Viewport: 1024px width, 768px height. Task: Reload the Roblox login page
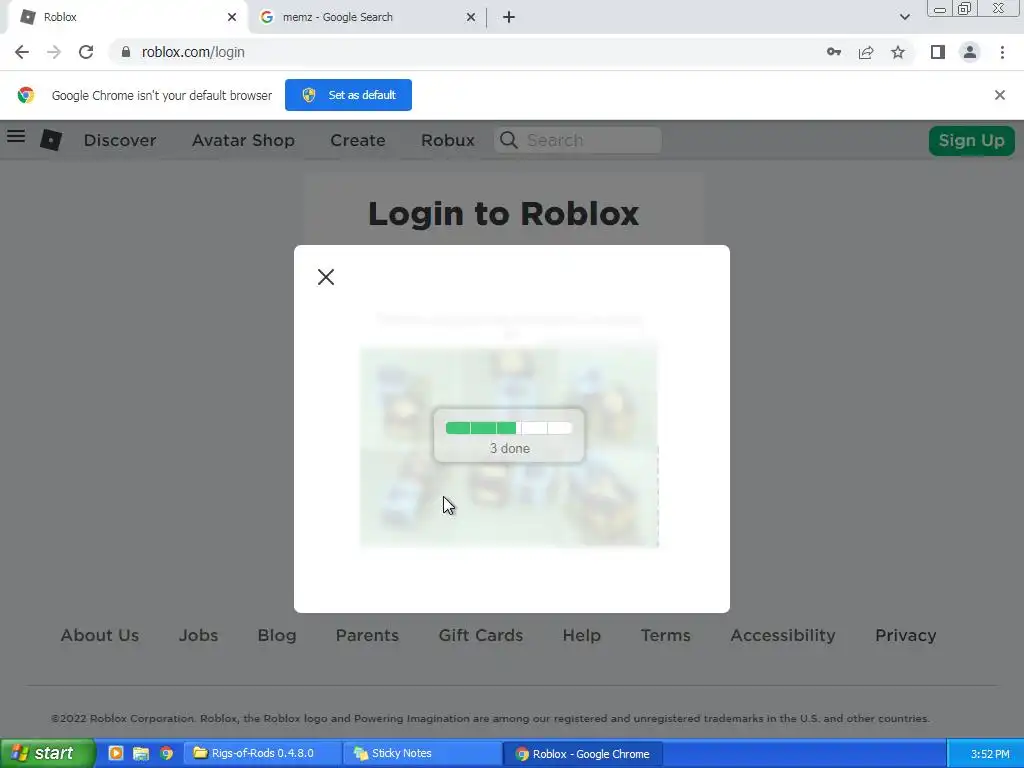click(x=86, y=52)
